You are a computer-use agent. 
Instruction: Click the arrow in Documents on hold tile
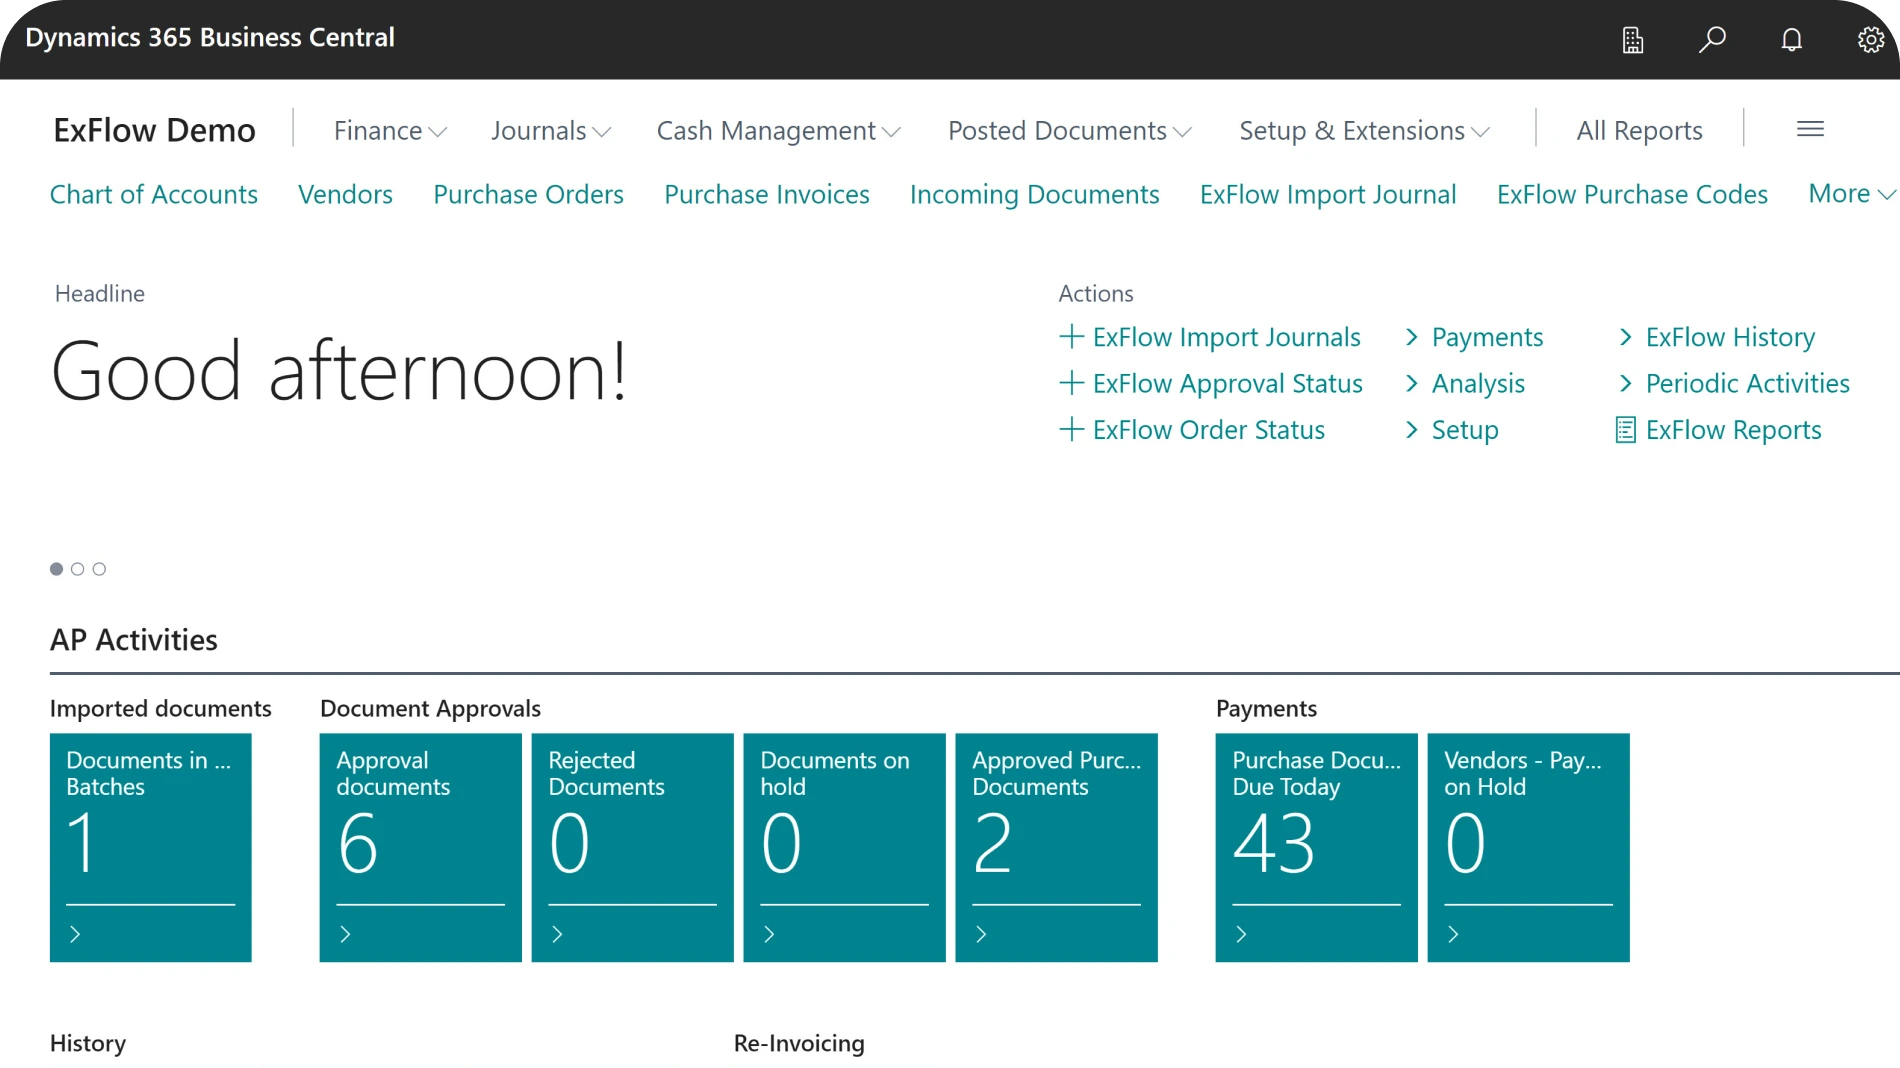(769, 934)
